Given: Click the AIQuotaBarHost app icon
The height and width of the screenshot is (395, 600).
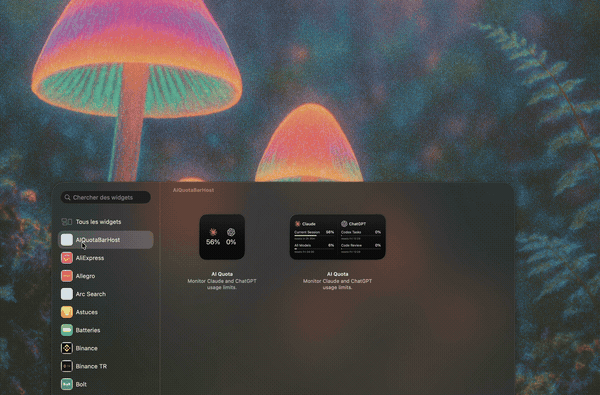Looking at the screenshot, I should tap(67, 240).
